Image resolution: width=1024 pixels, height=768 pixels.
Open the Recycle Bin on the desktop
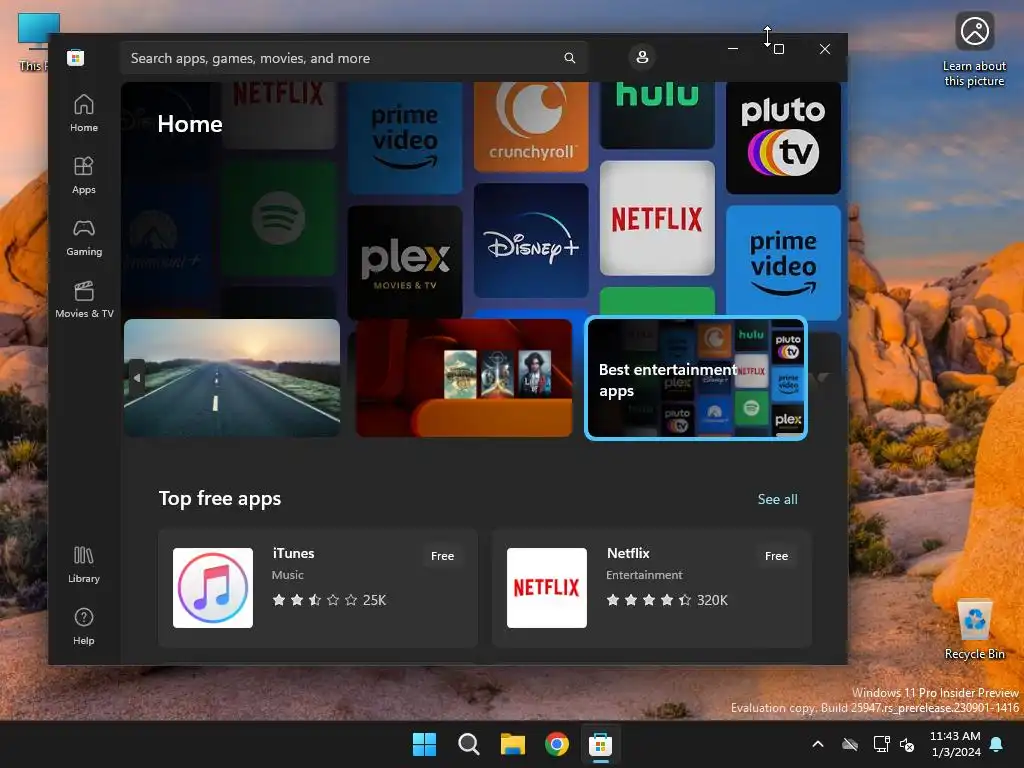point(974,630)
